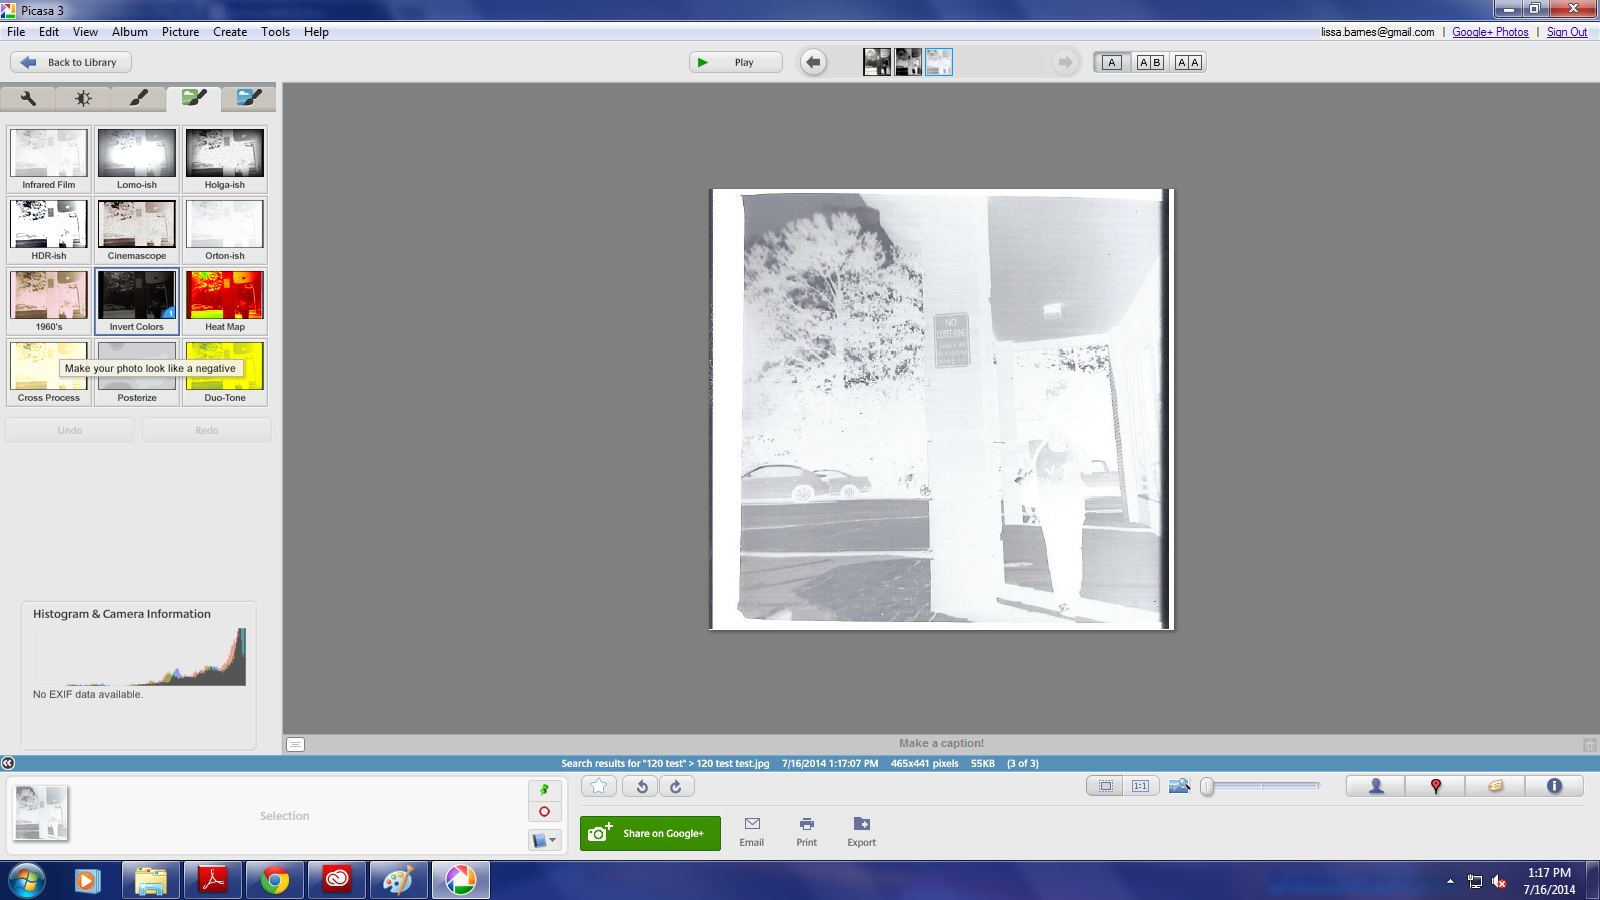Click the zoom slider handle
The height and width of the screenshot is (900, 1600).
pos(1207,787)
